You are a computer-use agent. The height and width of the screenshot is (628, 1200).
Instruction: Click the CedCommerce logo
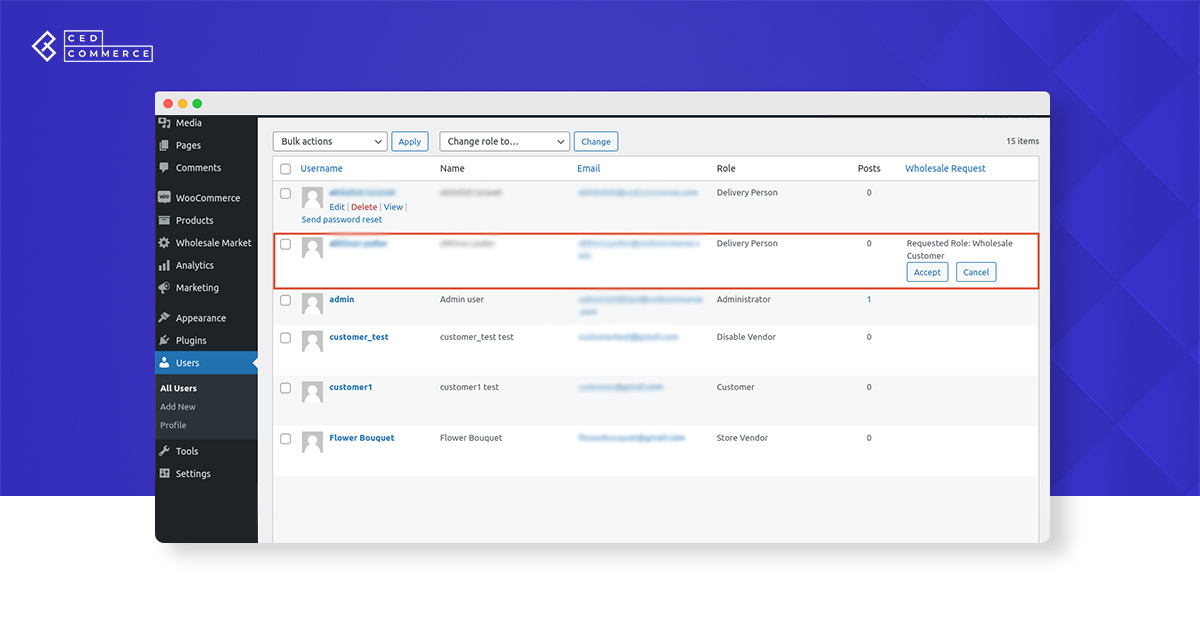tap(92, 47)
